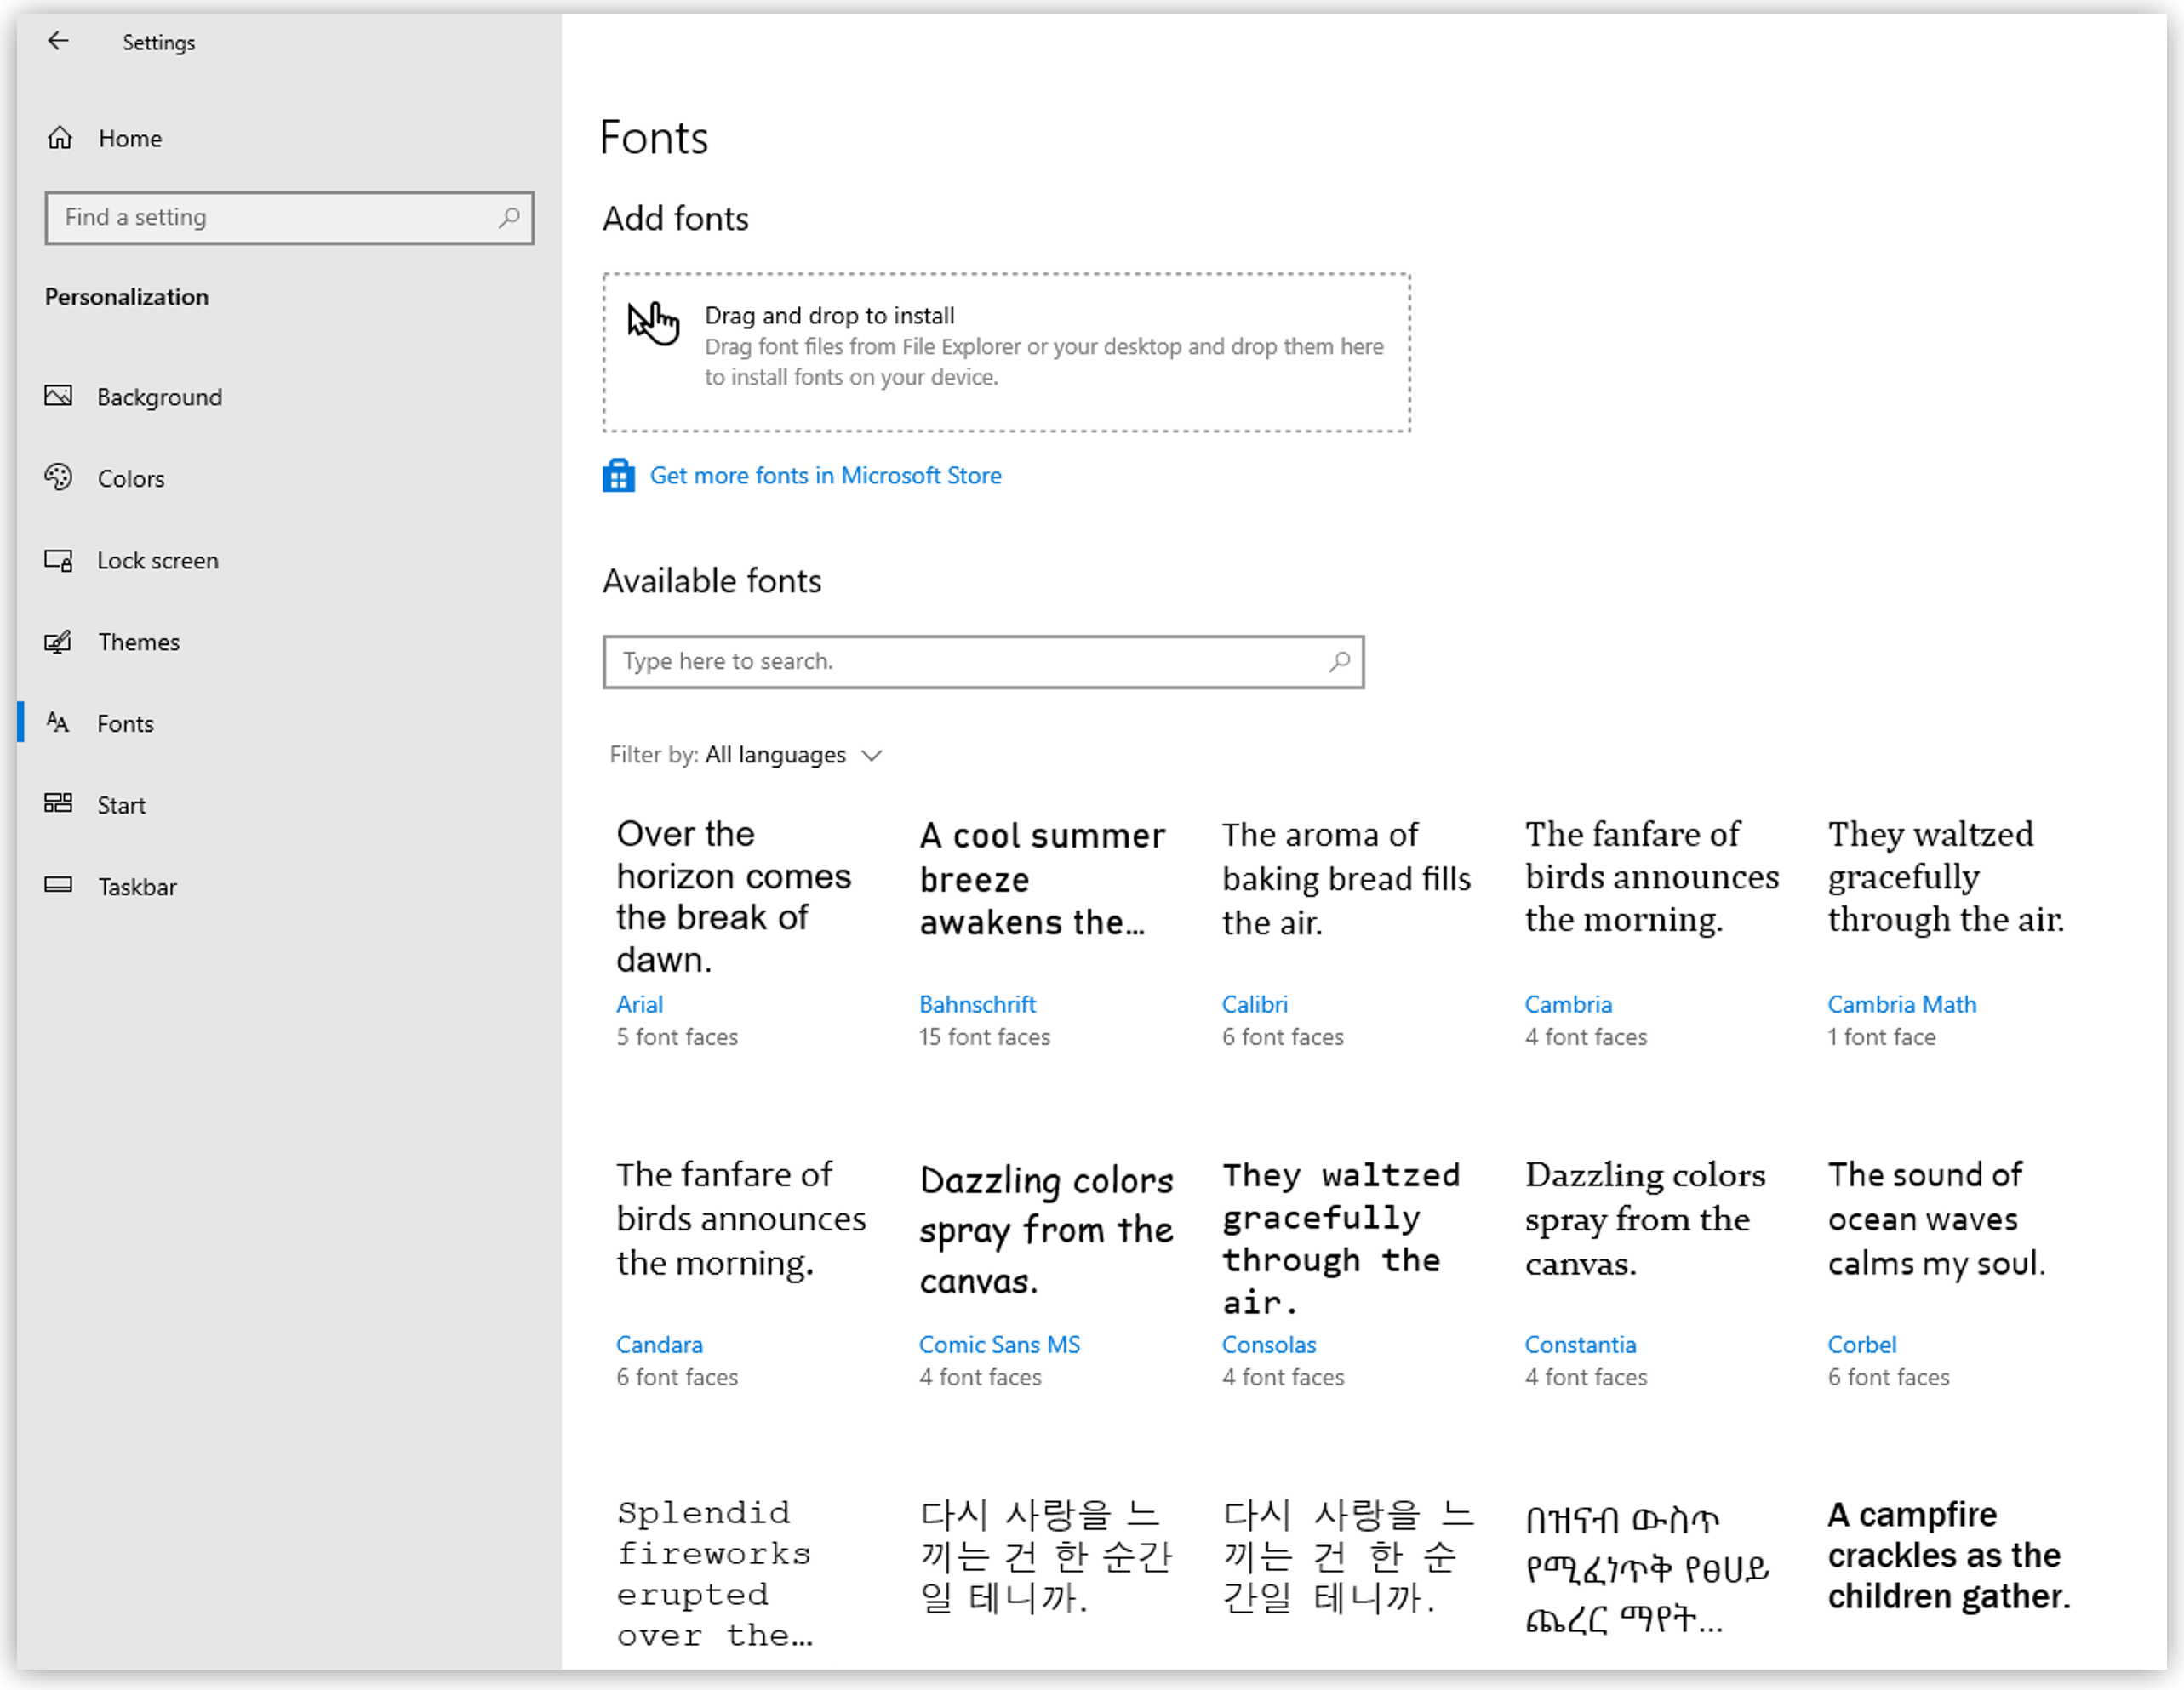Image resolution: width=2184 pixels, height=1690 pixels.
Task: Click the Background settings icon
Action: pos(60,395)
